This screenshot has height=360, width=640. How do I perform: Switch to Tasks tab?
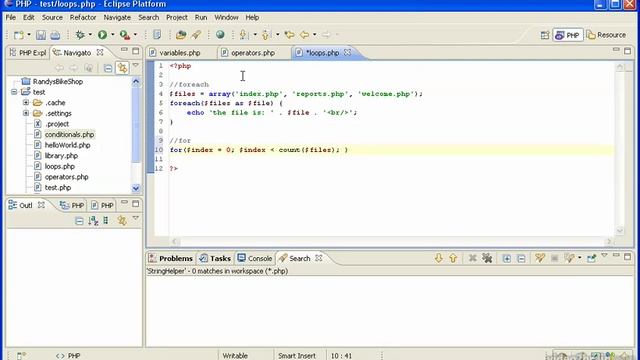[216, 258]
